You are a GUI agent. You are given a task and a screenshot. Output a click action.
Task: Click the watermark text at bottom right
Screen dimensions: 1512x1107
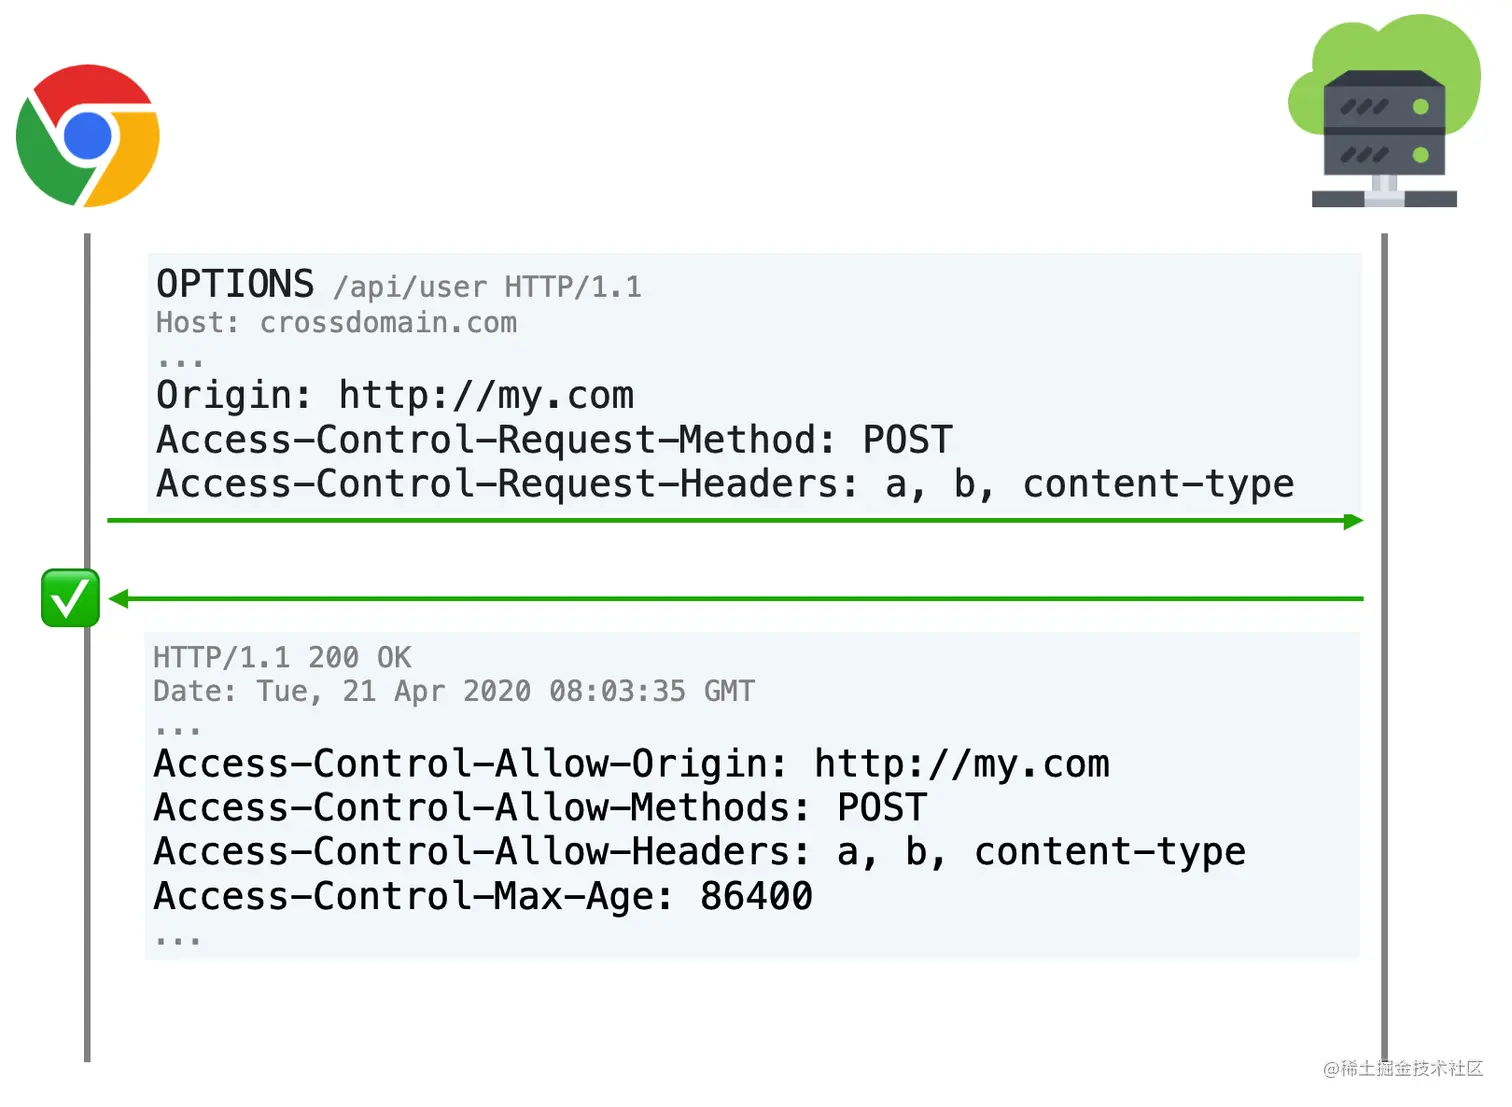pos(1403,1069)
